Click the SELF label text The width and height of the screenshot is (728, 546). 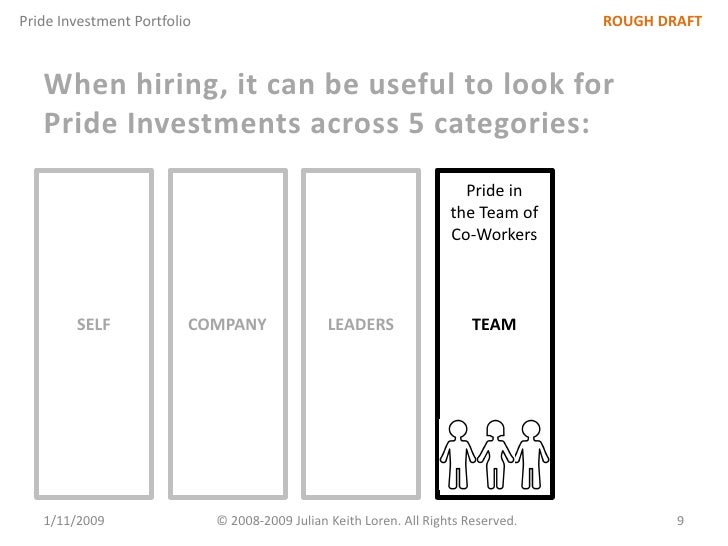point(94,324)
